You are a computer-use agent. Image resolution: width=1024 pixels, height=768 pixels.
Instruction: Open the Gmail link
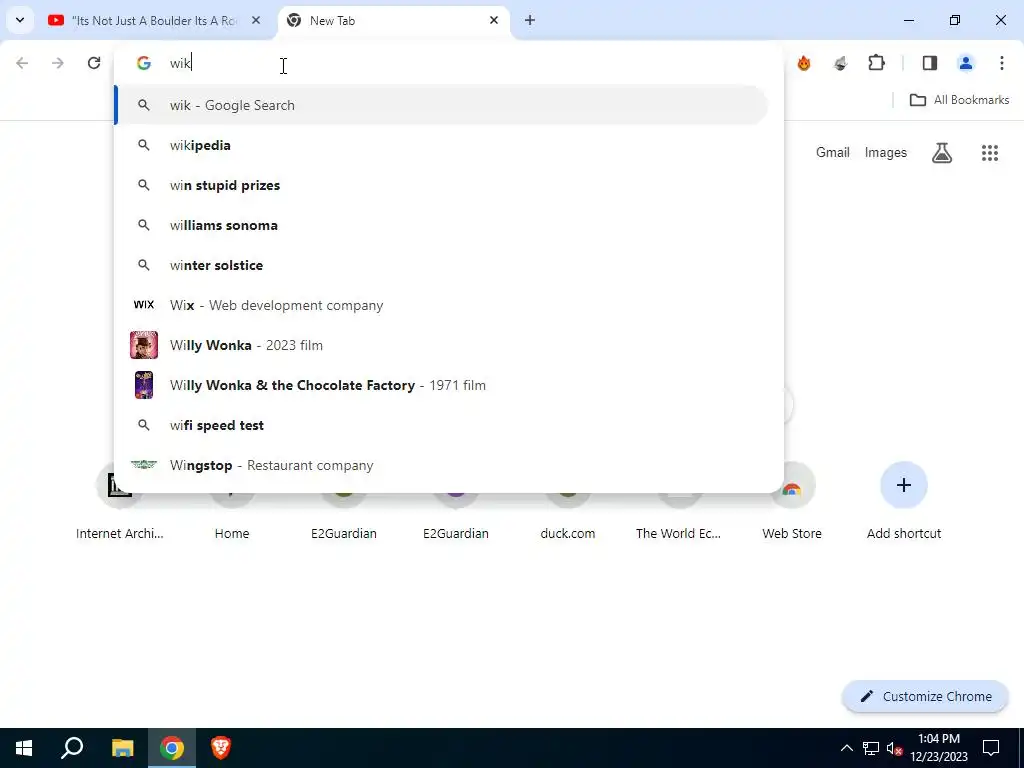833,152
